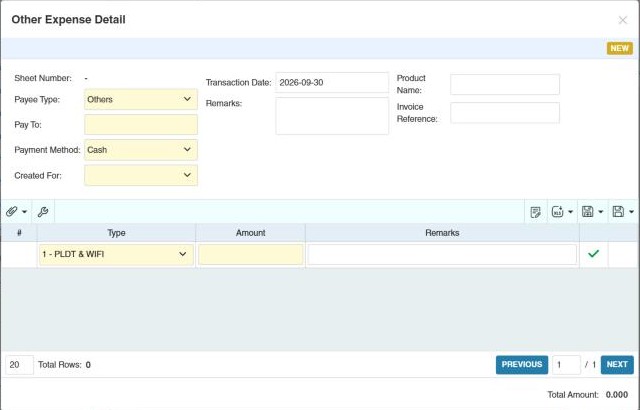Click the page number field
This screenshot has height=410, width=640.
[x=566, y=365]
